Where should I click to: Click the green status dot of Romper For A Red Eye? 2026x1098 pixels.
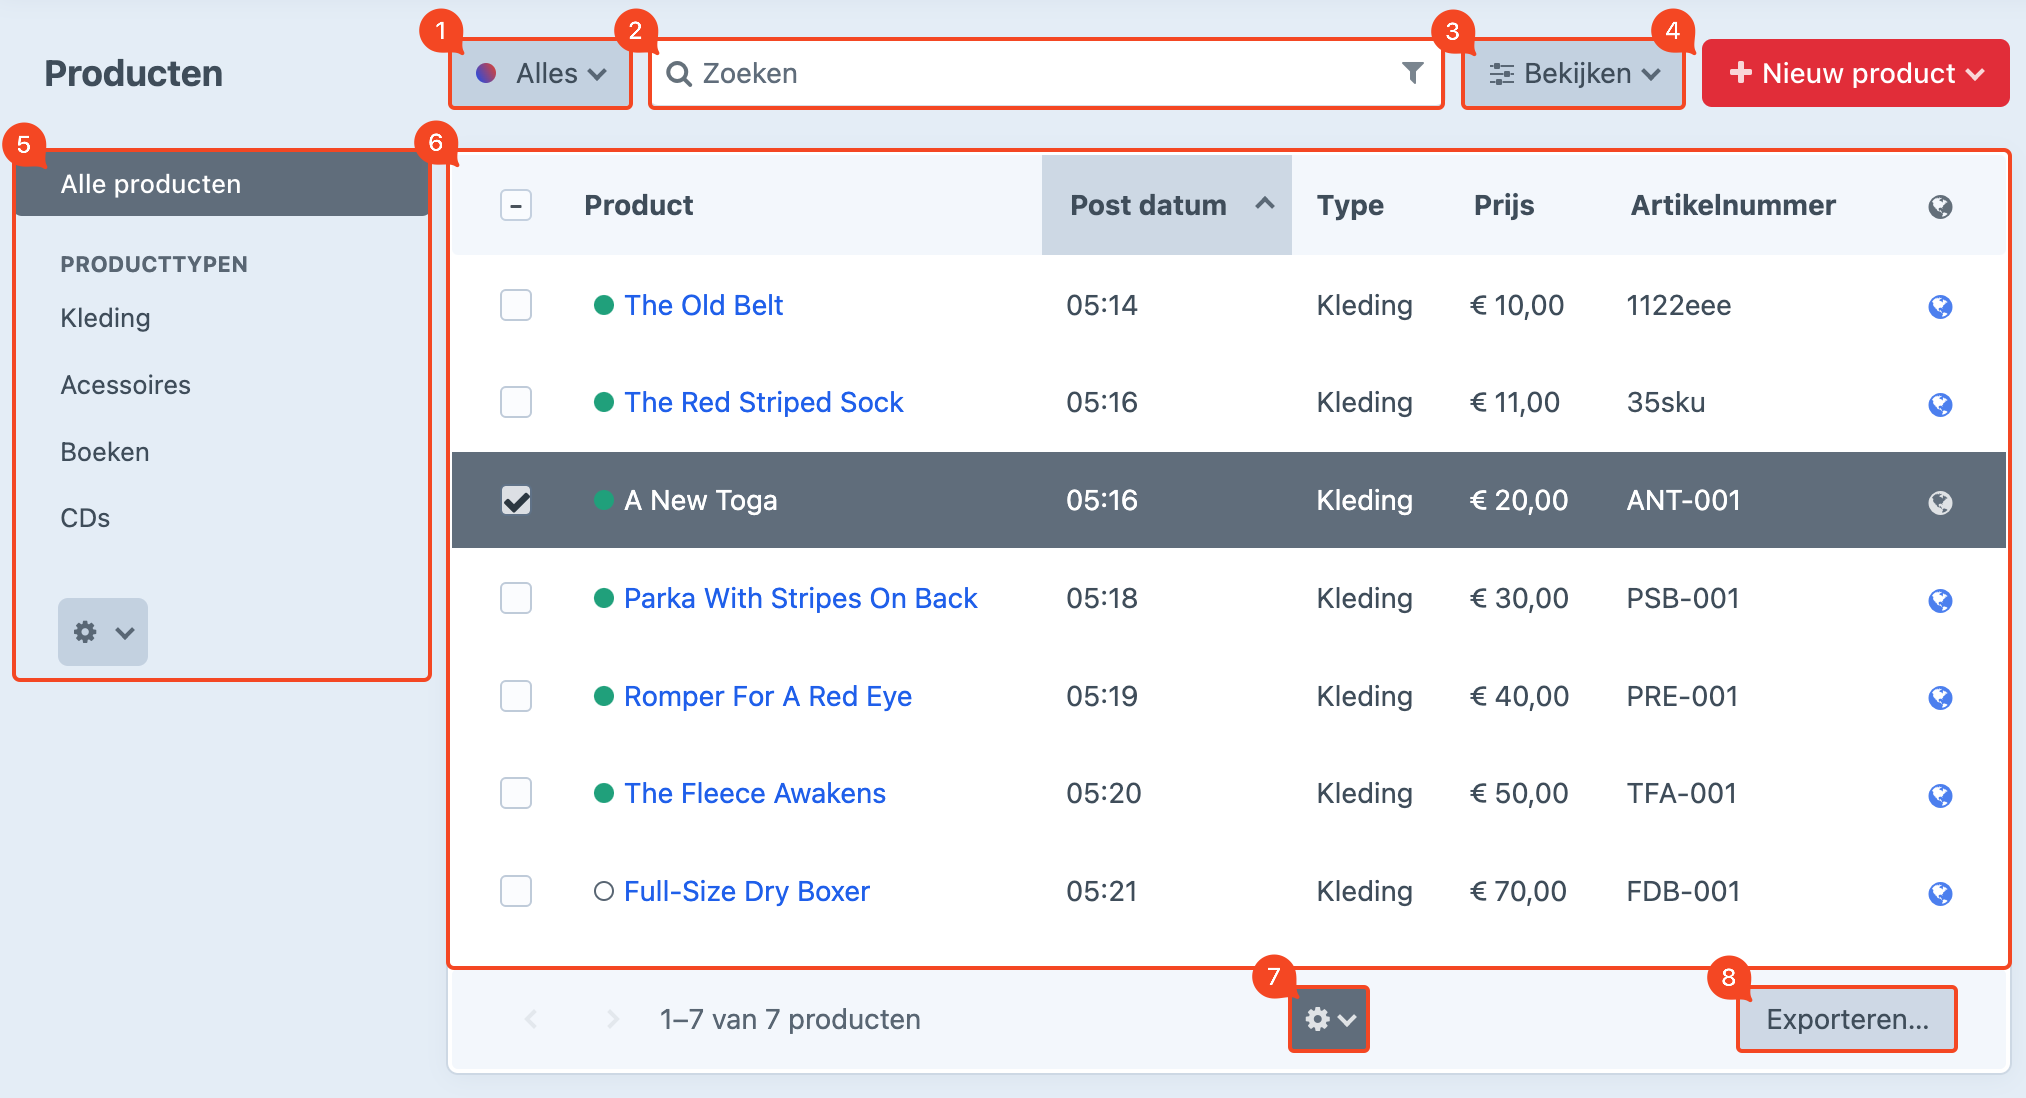coord(604,696)
